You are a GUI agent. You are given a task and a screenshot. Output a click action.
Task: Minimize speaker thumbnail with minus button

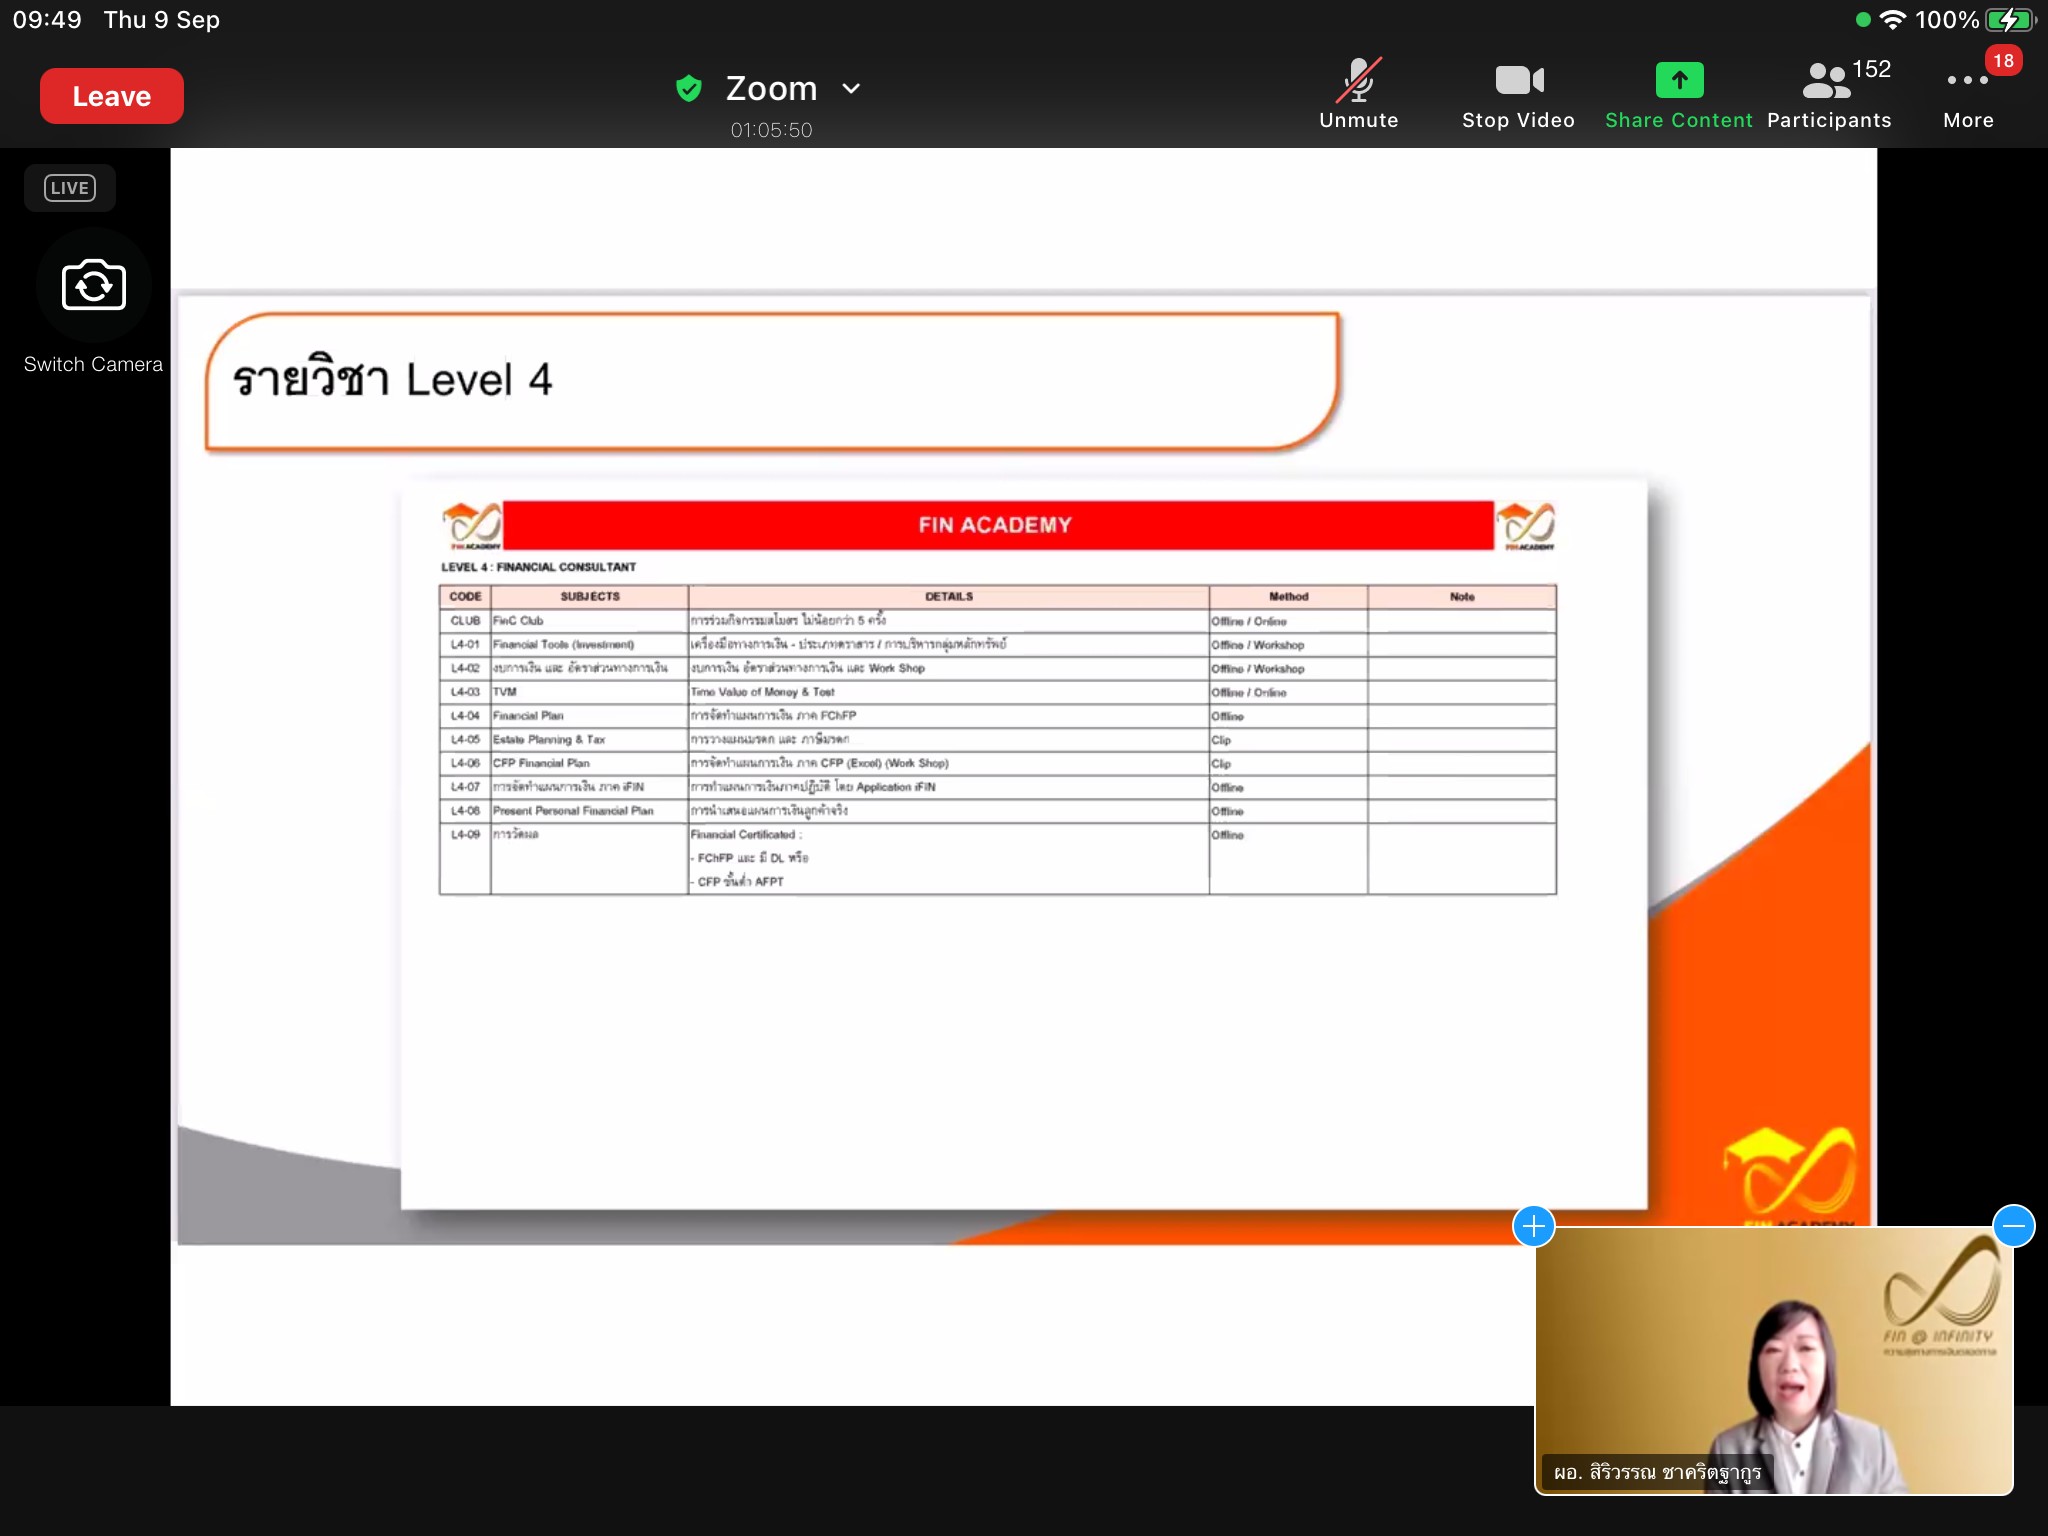click(x=2013, y=1226)
